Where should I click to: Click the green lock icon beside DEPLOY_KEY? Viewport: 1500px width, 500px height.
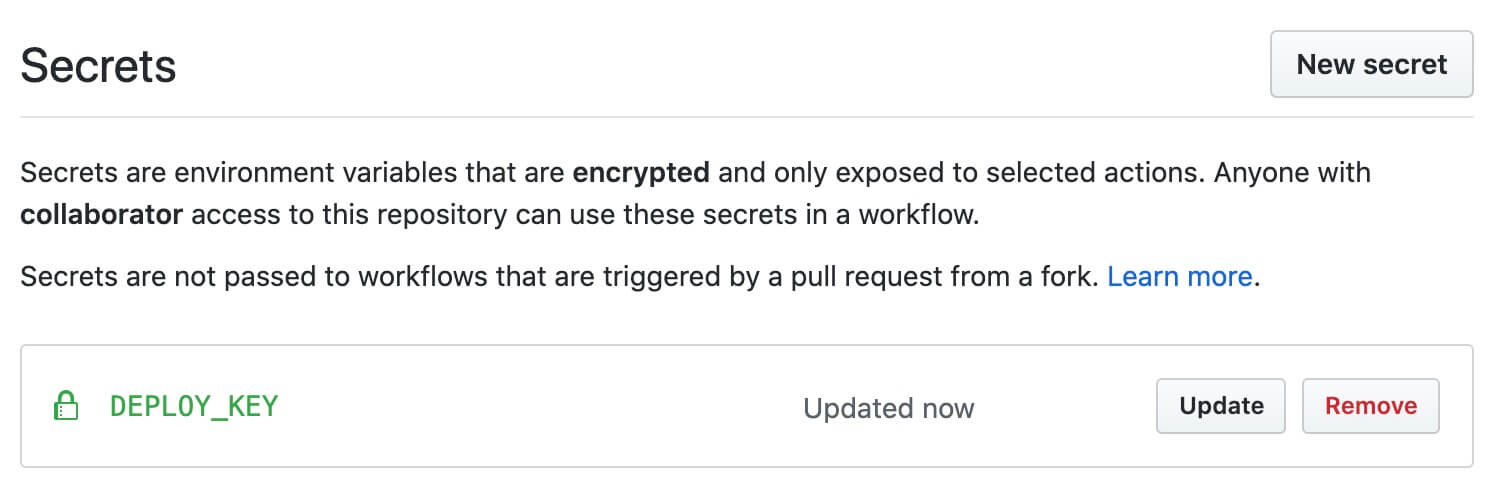tap(65, 406)
